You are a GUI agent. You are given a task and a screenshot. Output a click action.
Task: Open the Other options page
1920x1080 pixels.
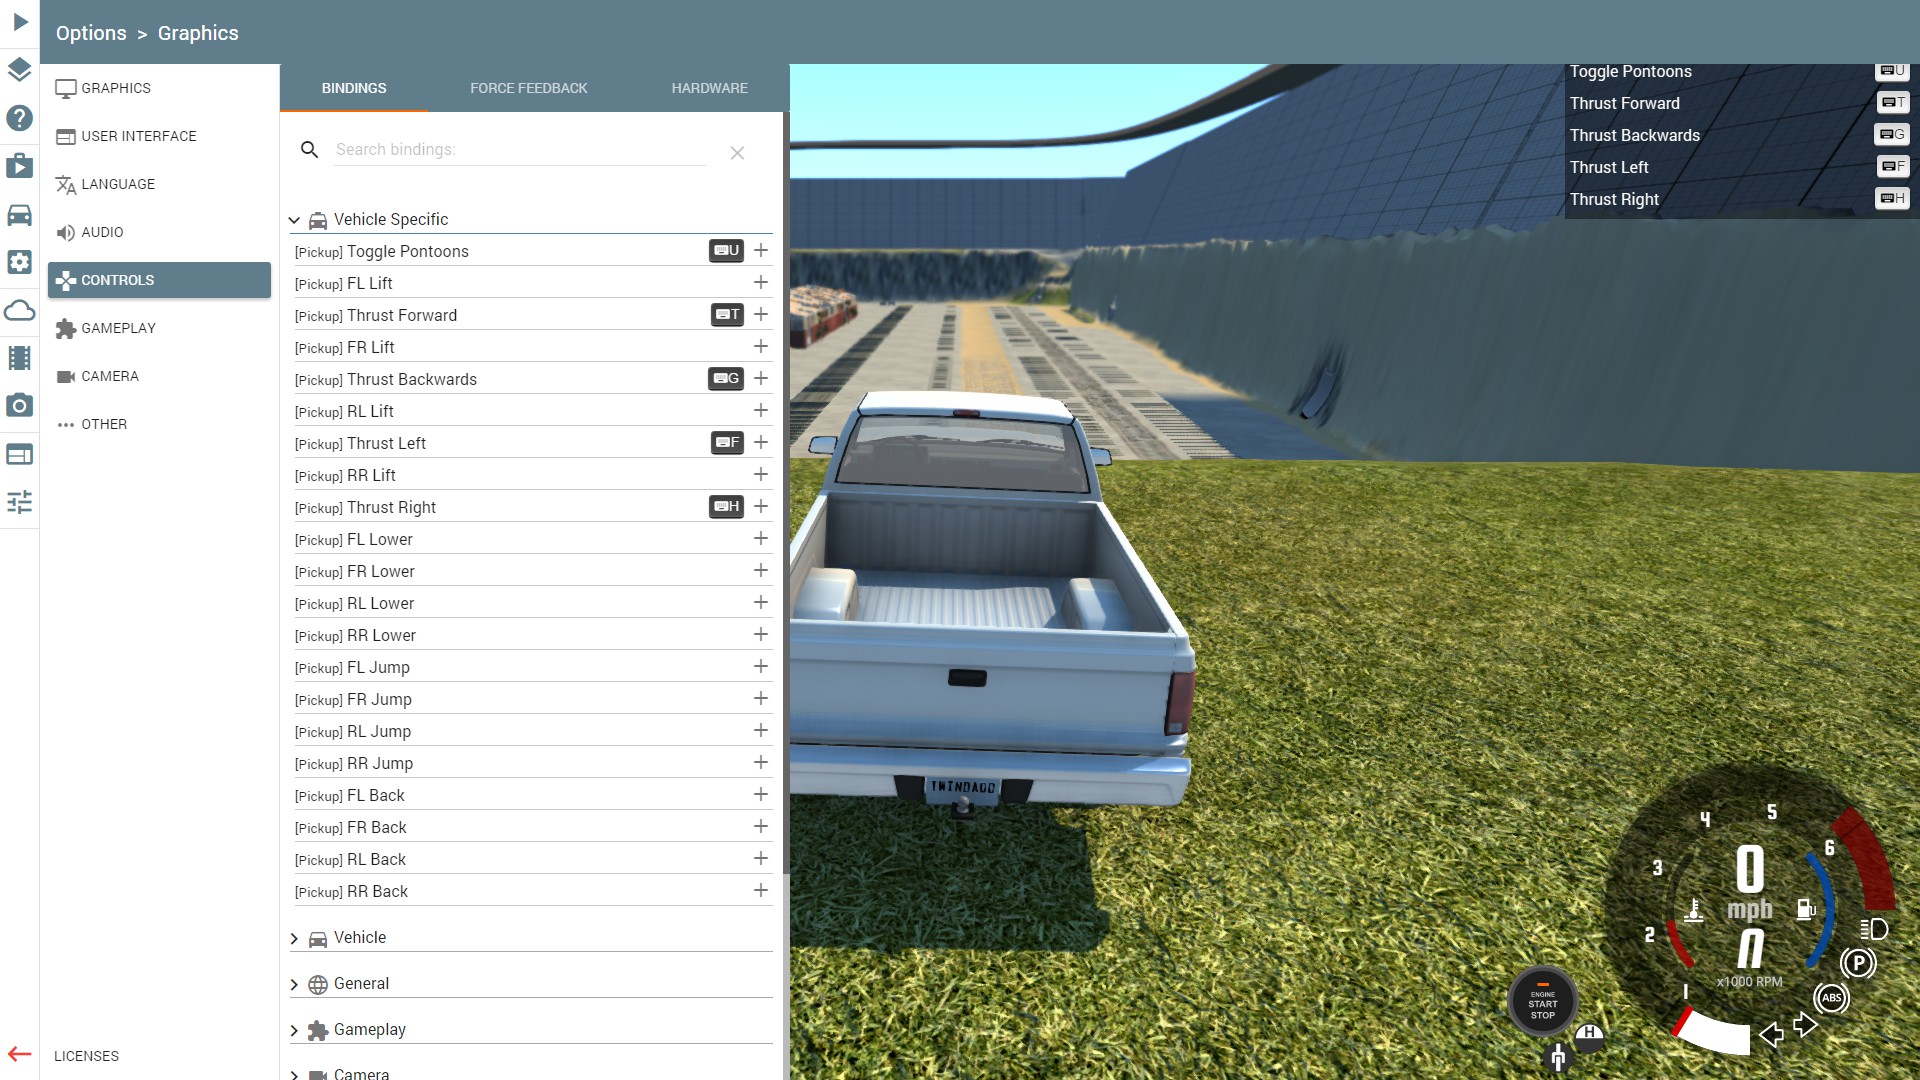(x=160, y=424)
